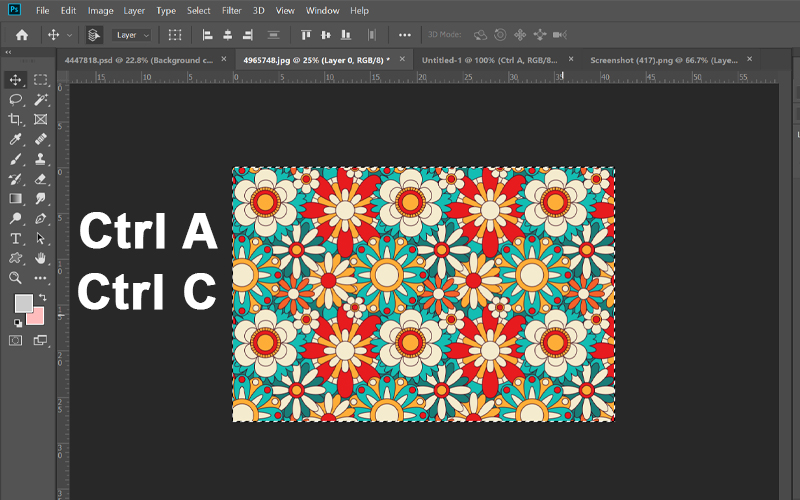Select the Move tool in toolbox
Viewport: 800px width, 500px height.
(15, 80)
